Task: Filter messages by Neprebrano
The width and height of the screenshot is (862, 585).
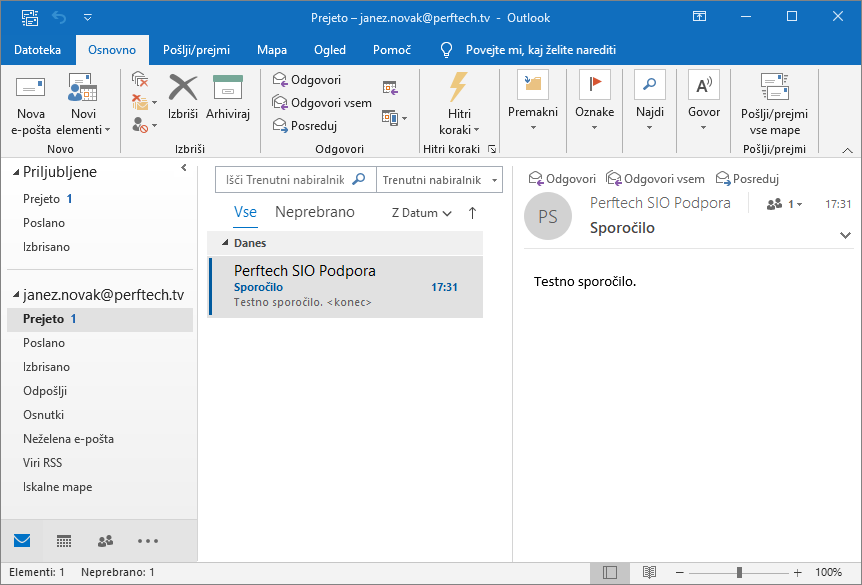Action: tap(314, 212)
